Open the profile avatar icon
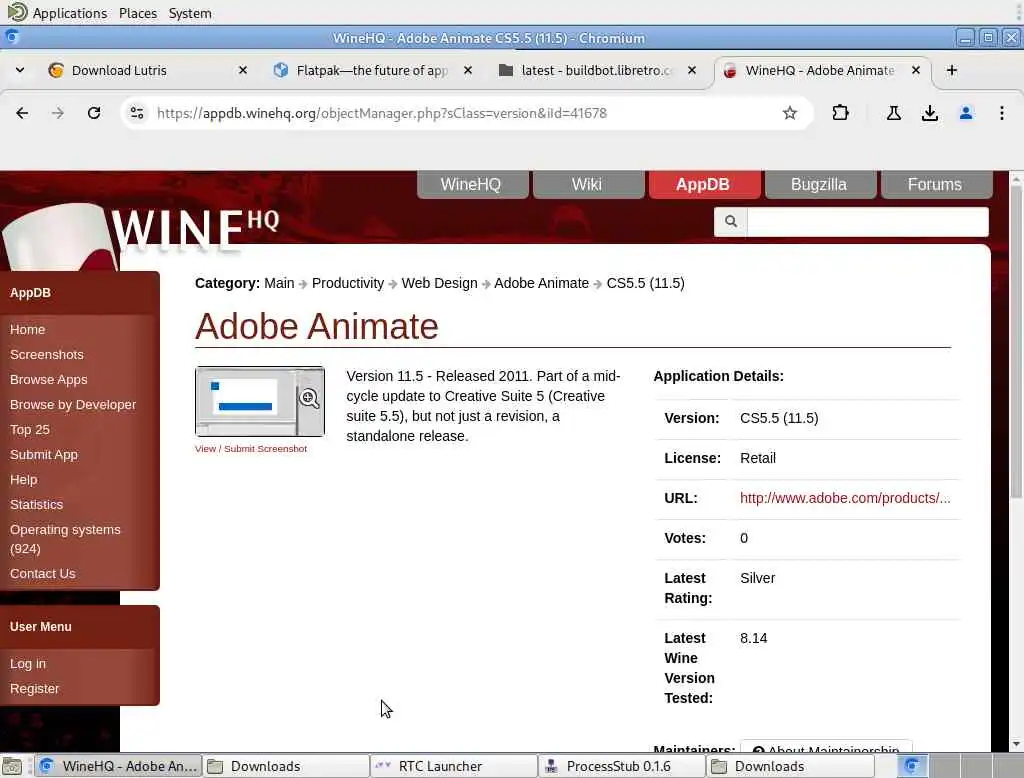 [965, 113]
